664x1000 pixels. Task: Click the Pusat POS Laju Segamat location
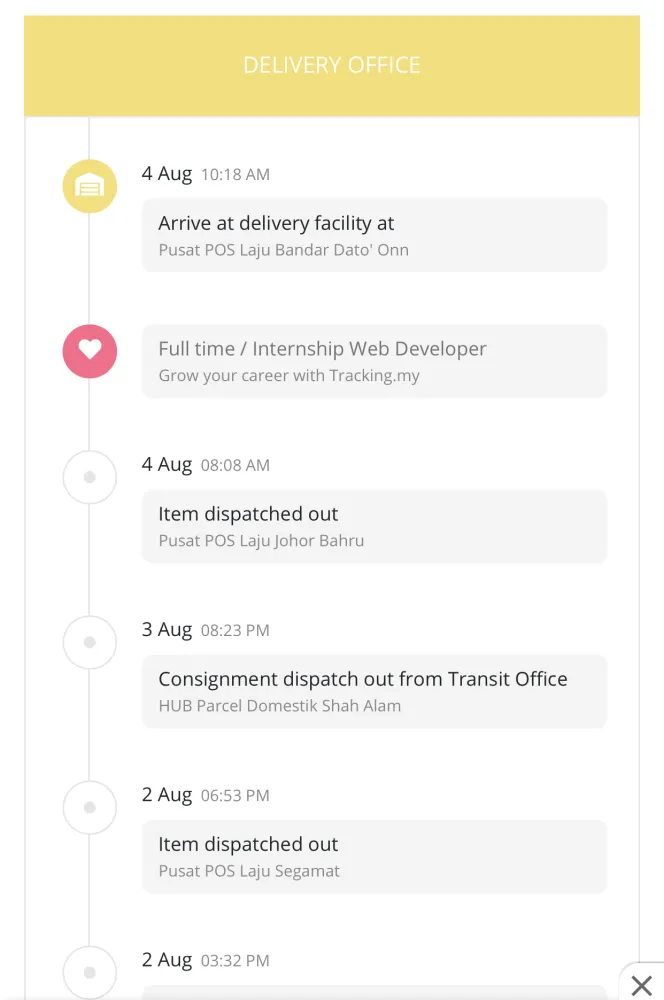249,871
